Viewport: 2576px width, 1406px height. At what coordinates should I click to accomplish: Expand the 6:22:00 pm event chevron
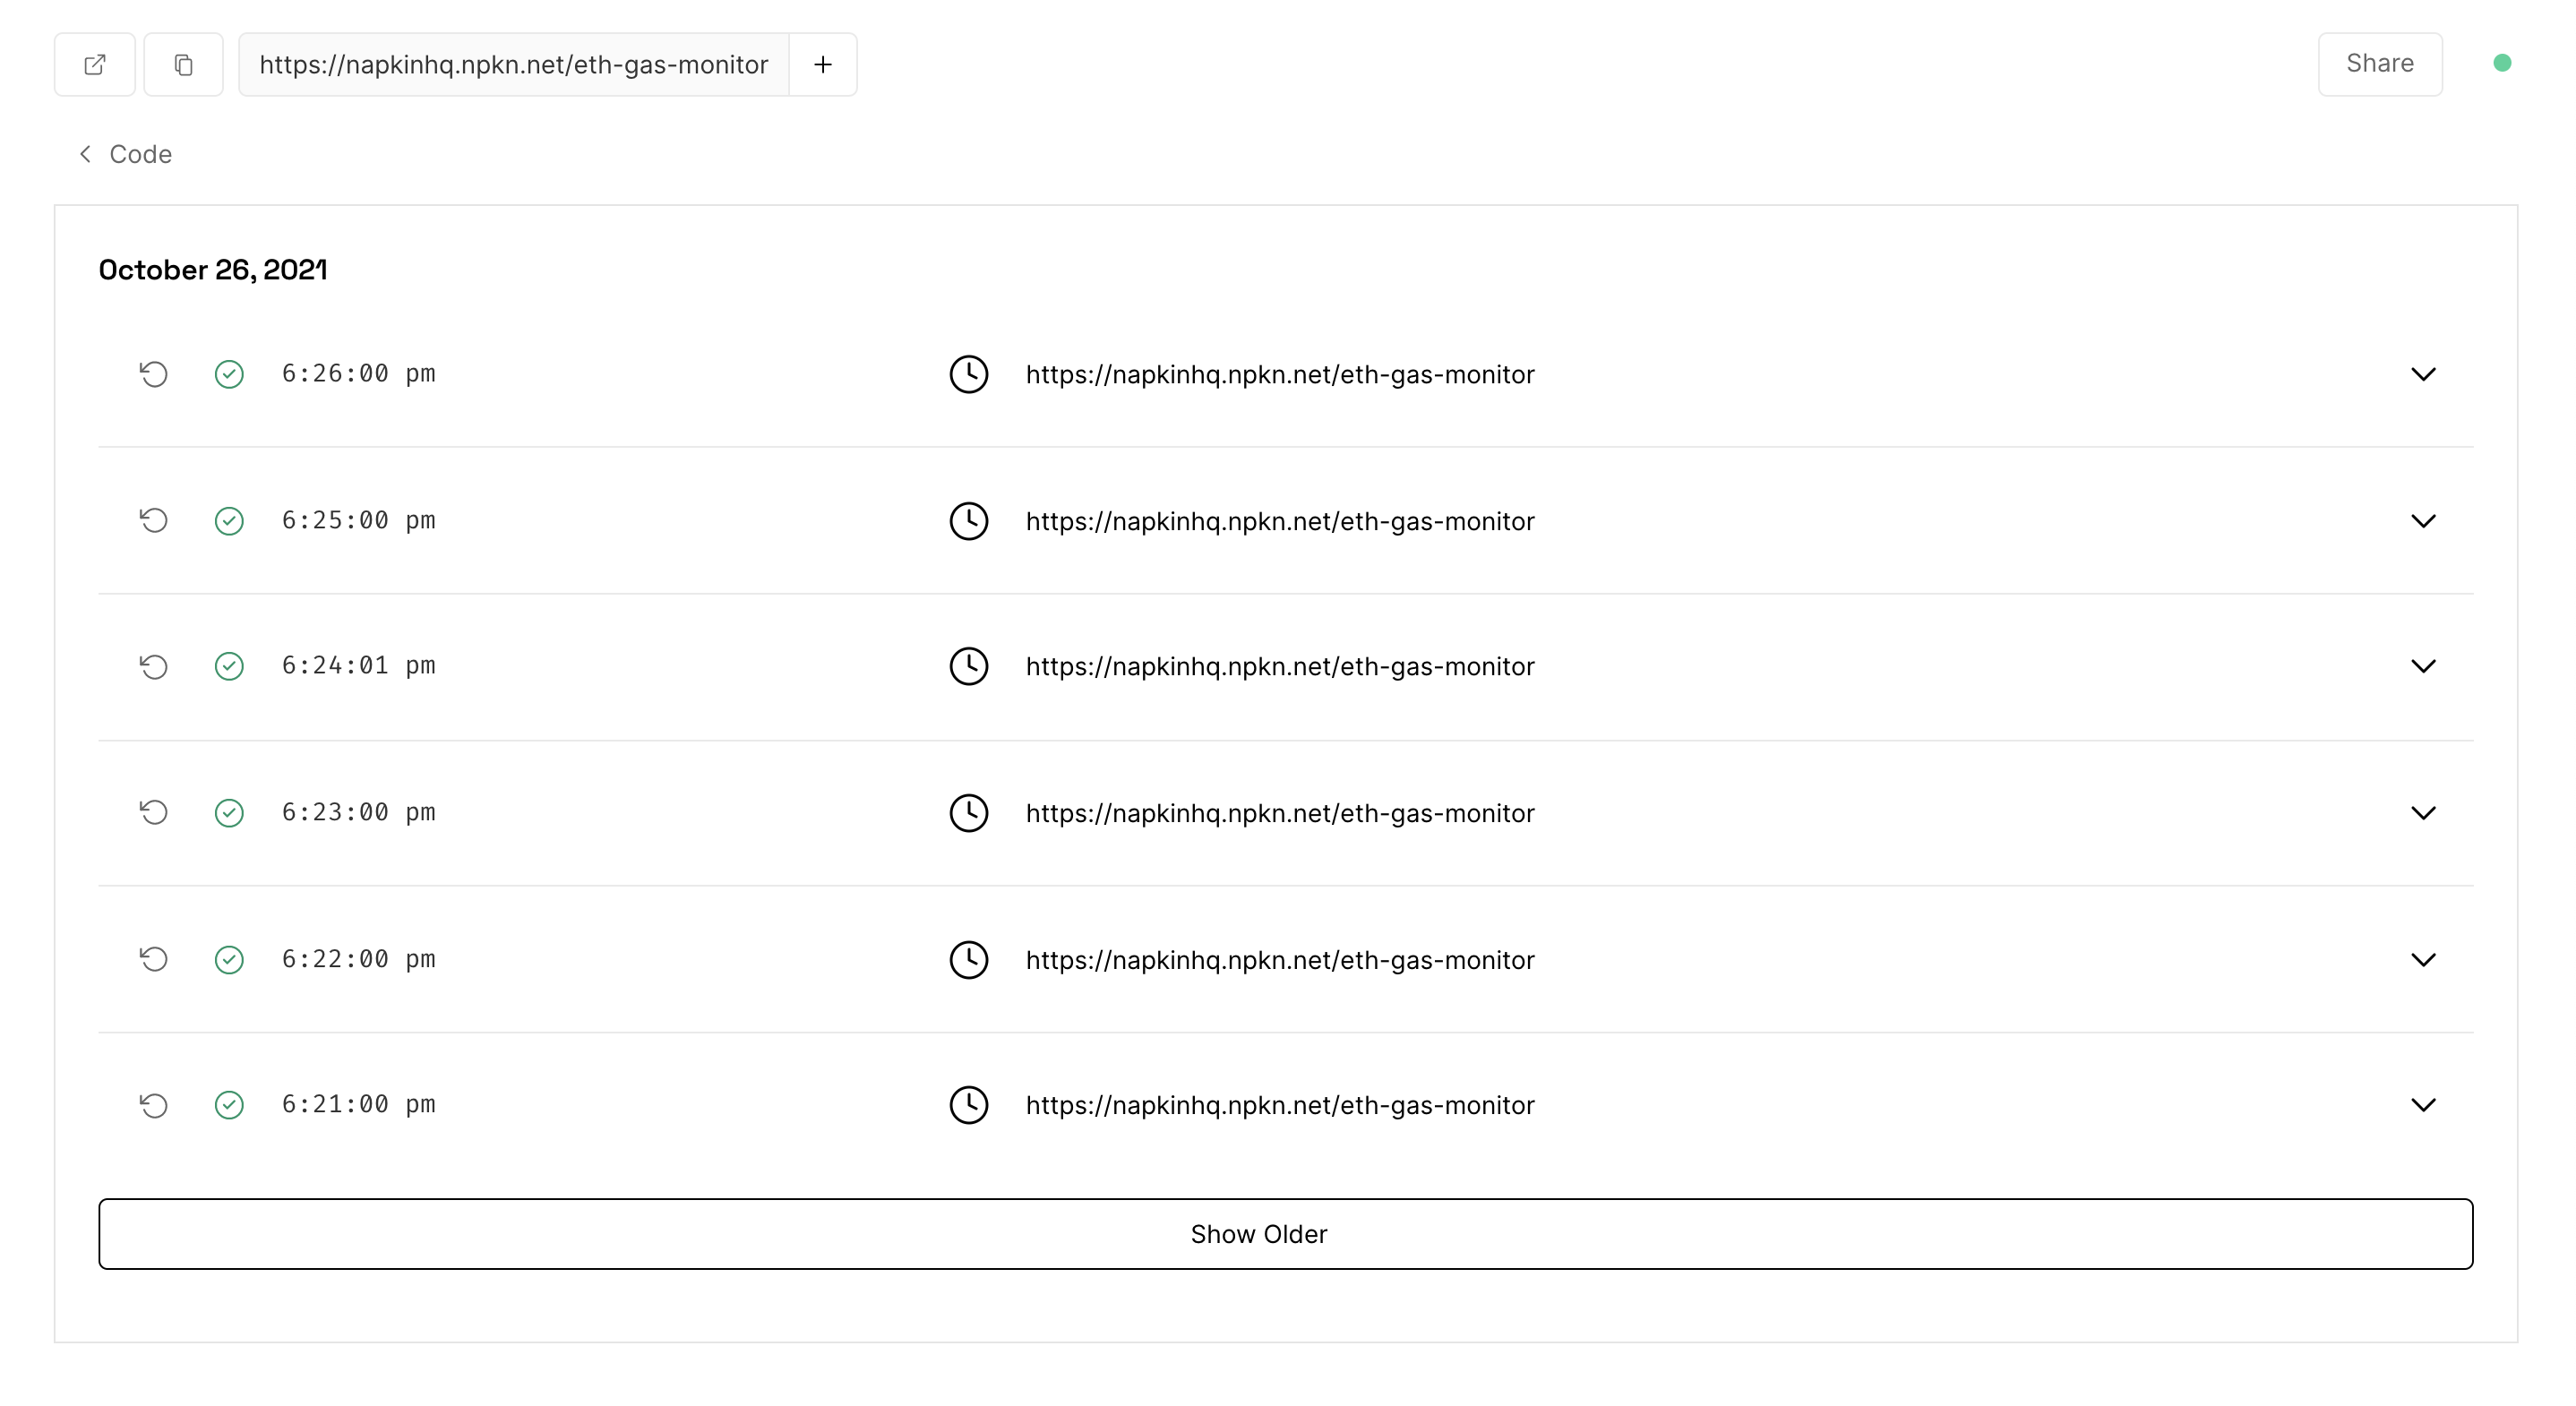[2422, 960]
